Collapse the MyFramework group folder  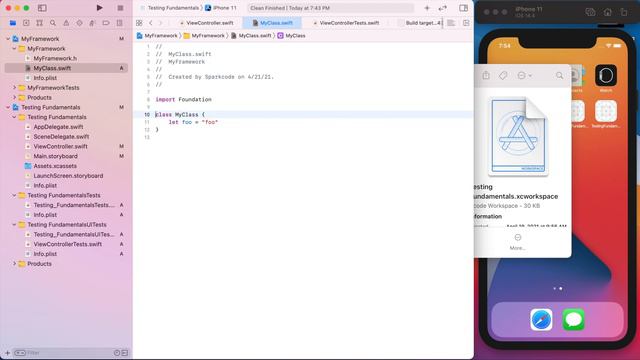(14, 49)
